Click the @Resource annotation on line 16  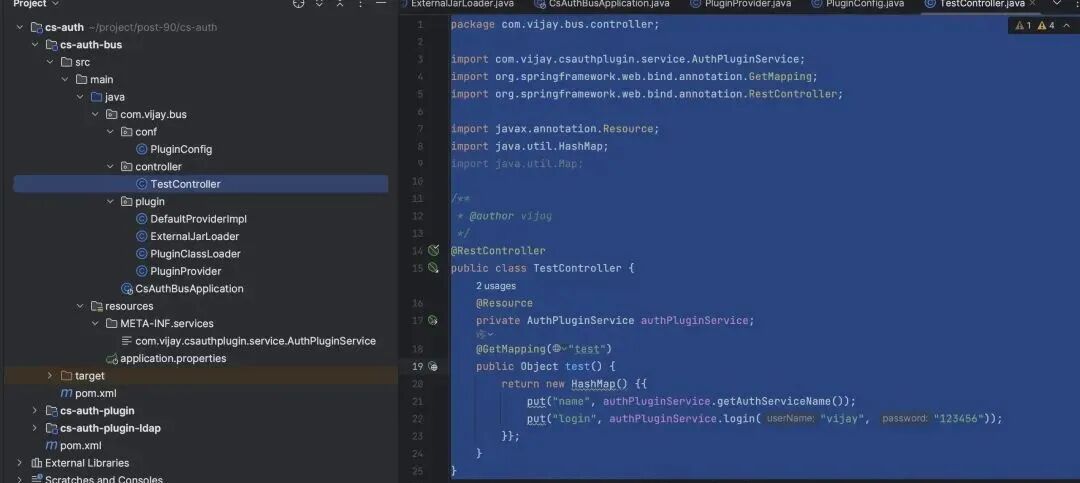coord(504,303)
